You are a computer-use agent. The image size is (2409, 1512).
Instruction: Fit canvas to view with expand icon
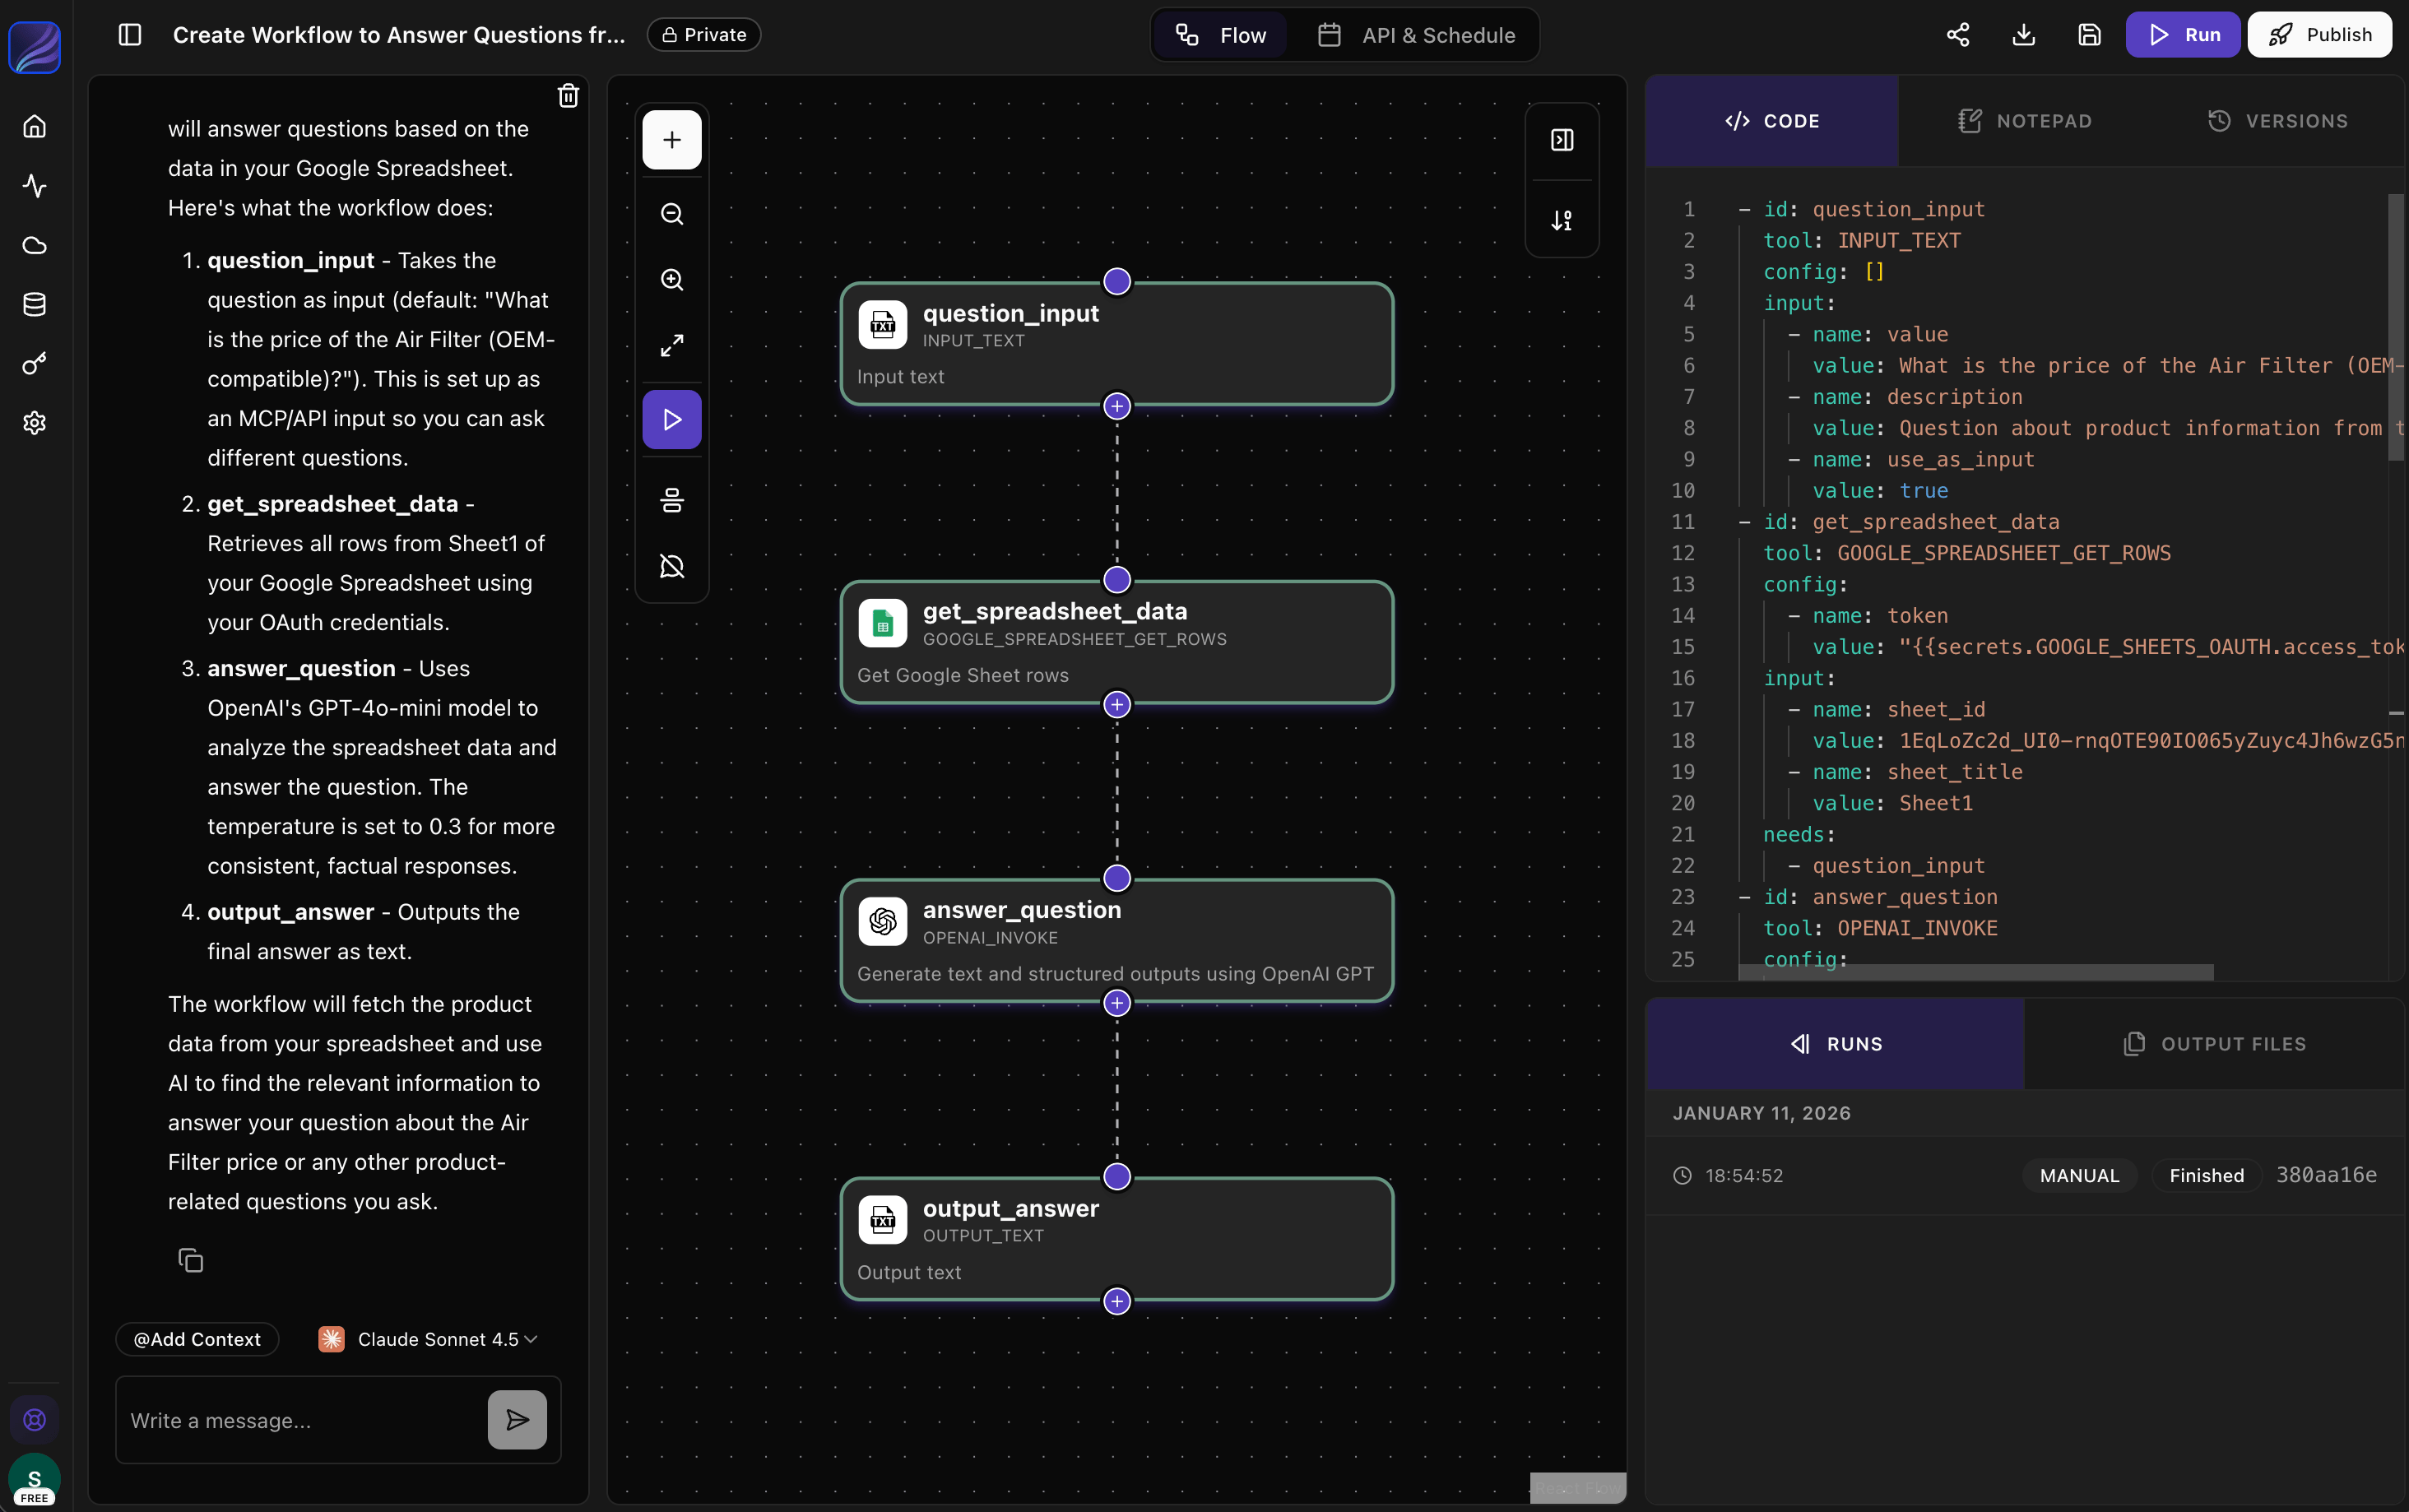[672, 346]
